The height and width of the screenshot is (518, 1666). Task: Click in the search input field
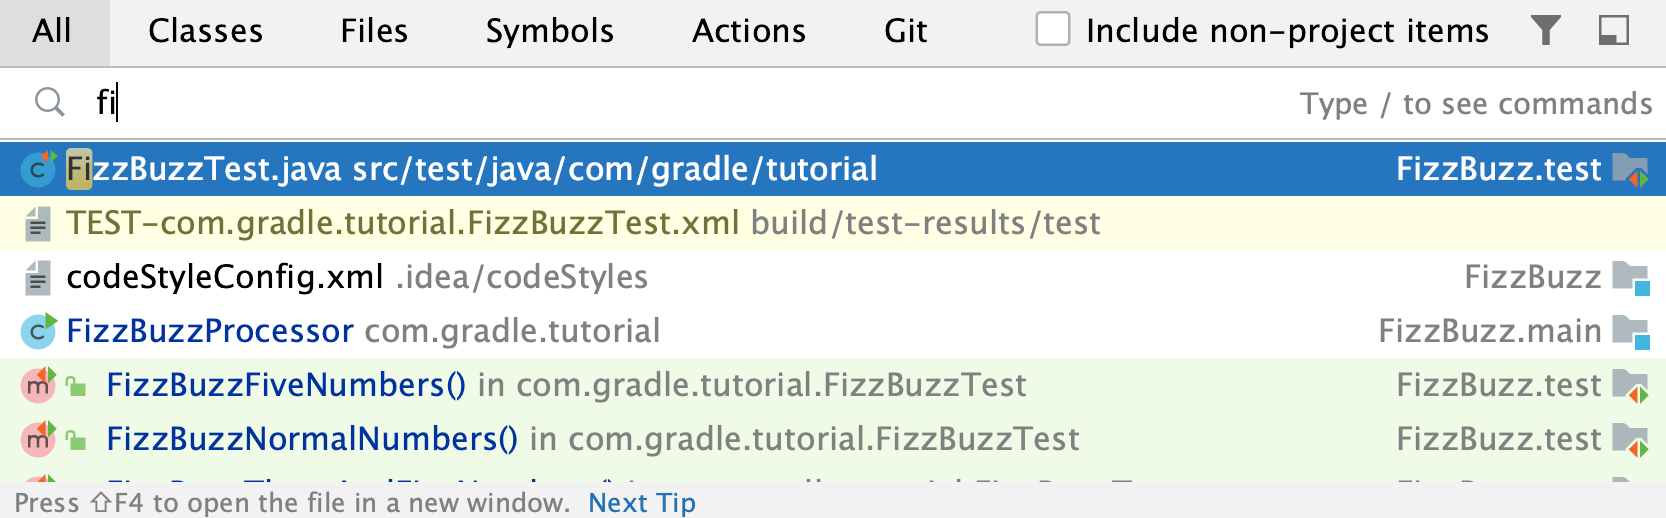(690, 103)
